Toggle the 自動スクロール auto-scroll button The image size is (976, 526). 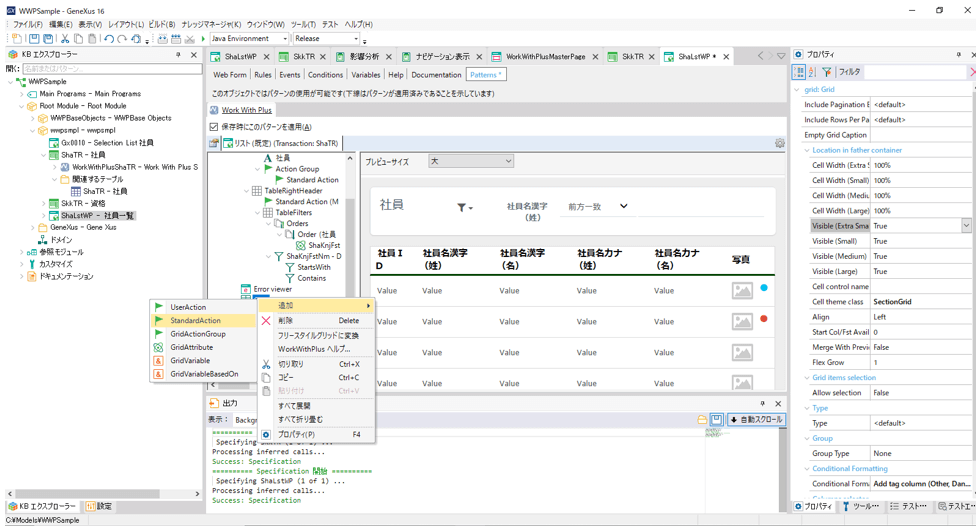(756, 420)
